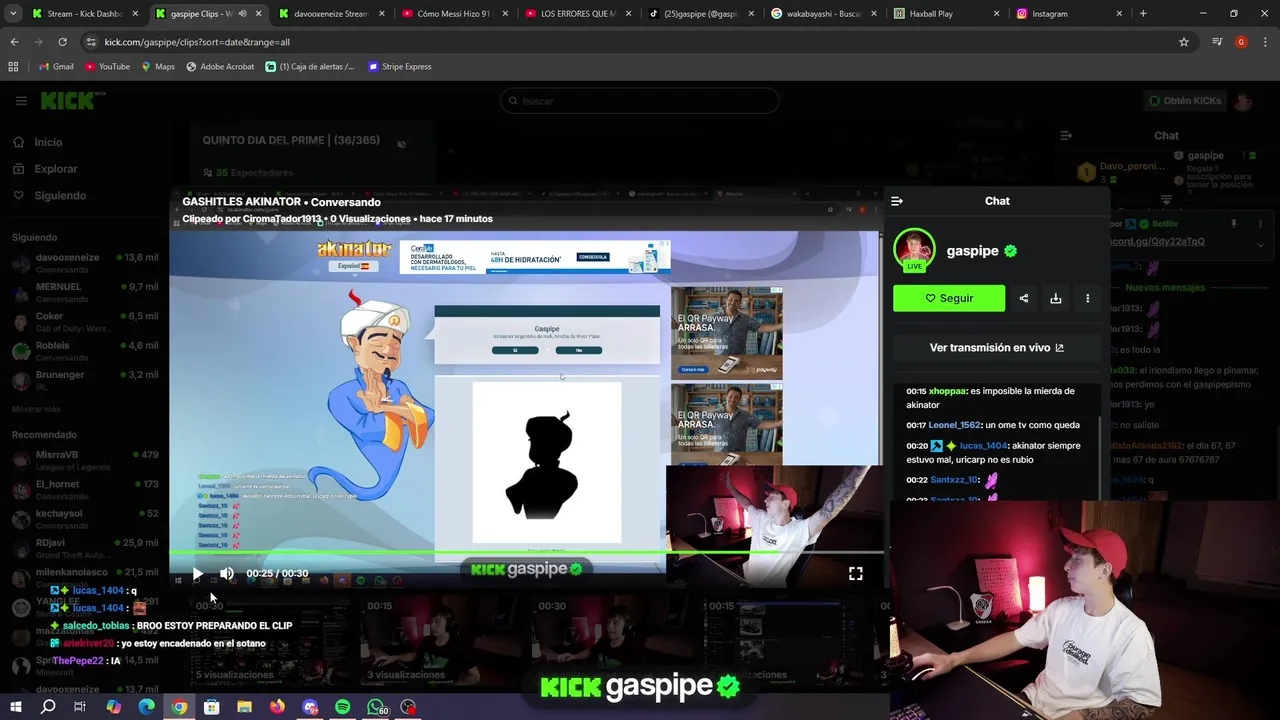Mute audio on gaspipe Clips tab

point(242,14)
